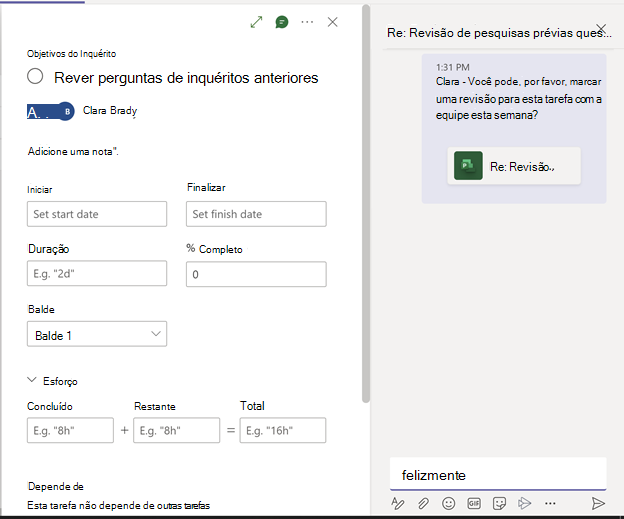This screenshot has height=519, width=624.
Task: Click the % Completo field
Action: pyautogui.click(x=256, y=274)
